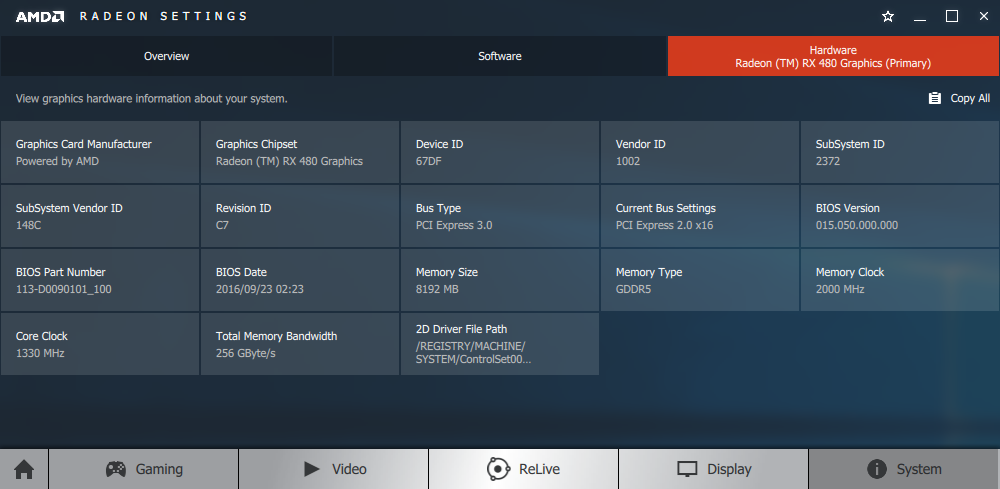Click the Copy All button label
1000x489 pixels.
(x=970, y=98)
